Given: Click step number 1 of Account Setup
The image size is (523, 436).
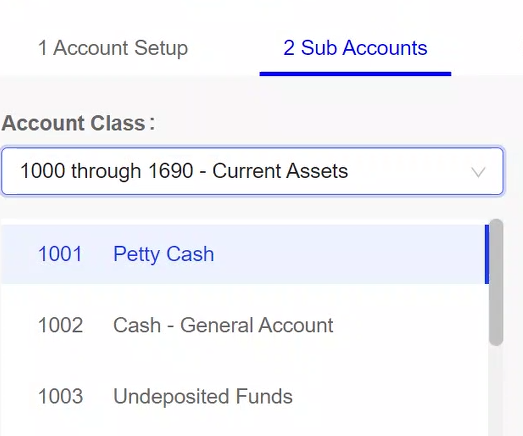Looking at the screenshot, I should pos(42,48).
